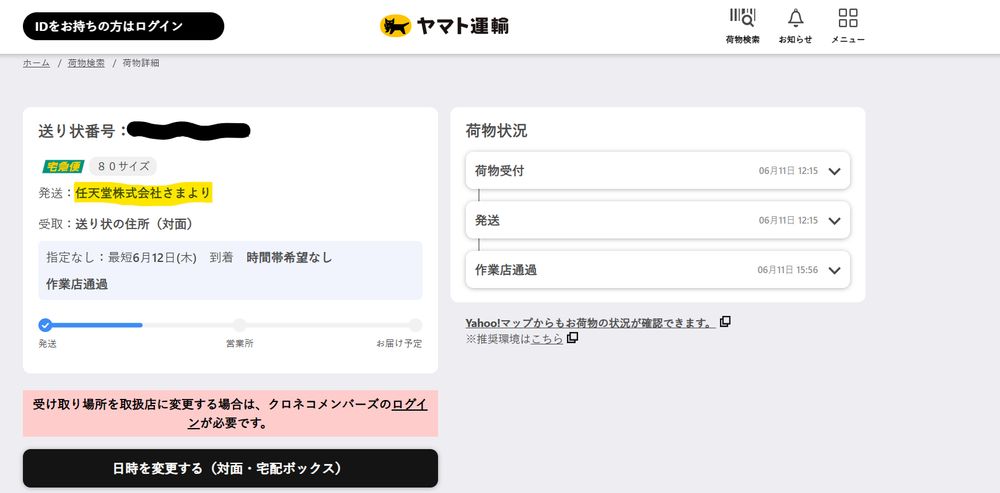Click 06月11日 15:56 timestamp
This screenshot has height=493, width=1000.
(788, 270)
